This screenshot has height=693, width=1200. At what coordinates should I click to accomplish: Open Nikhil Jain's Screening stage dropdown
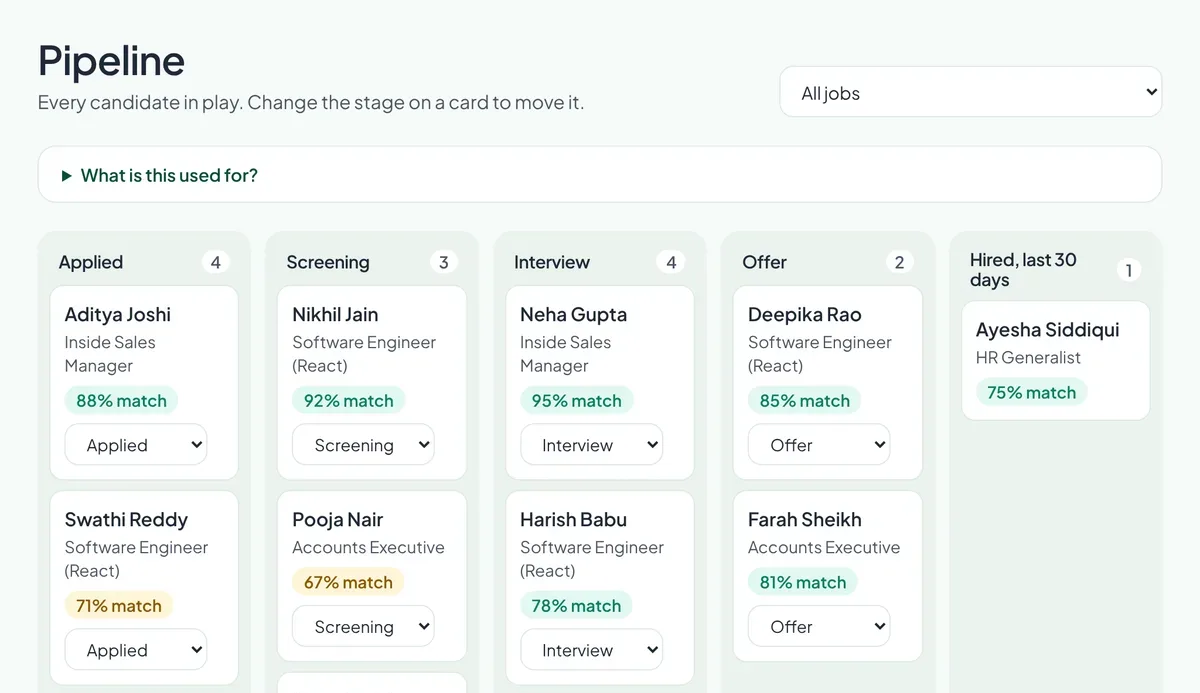pyautogui.click(x=363, y=445)
